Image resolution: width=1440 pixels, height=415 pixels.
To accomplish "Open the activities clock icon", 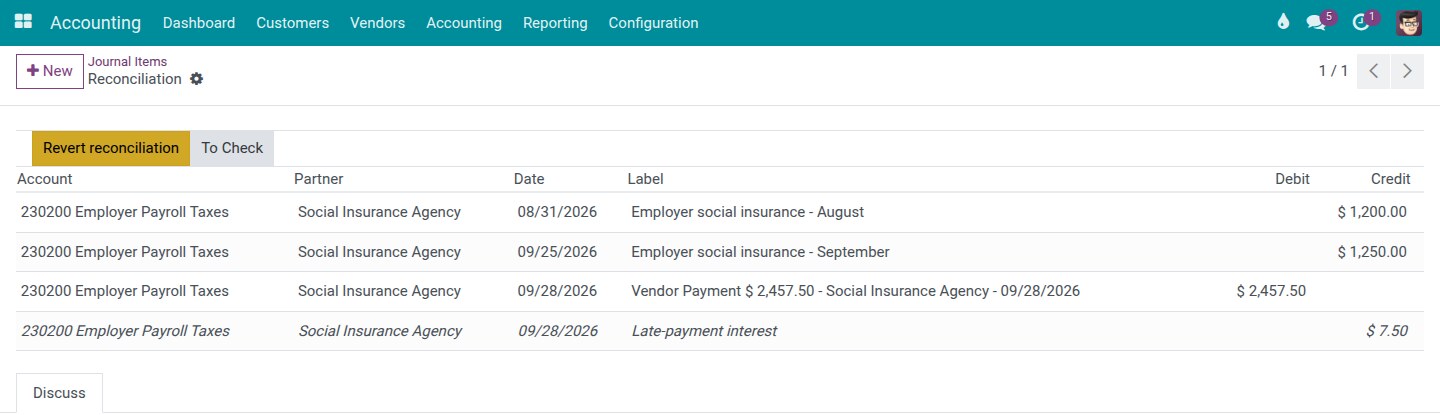I will (x=1360, y=22).
